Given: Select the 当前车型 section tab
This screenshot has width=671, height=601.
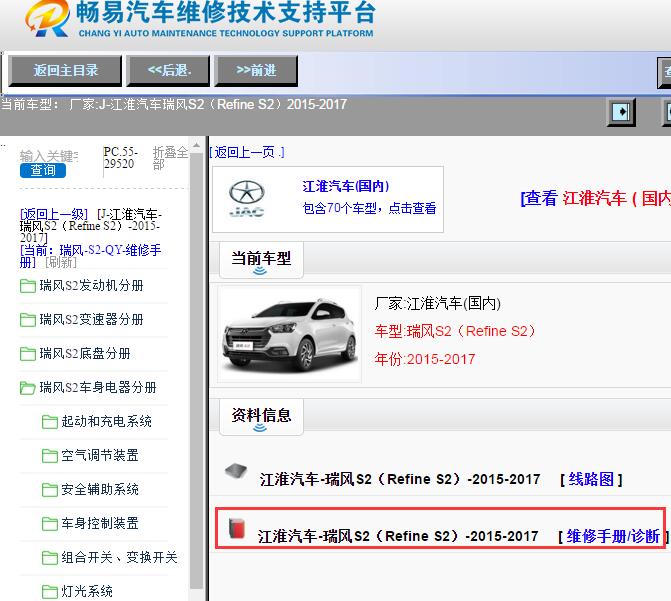Looking at the screenshot, I should point(261,260).
